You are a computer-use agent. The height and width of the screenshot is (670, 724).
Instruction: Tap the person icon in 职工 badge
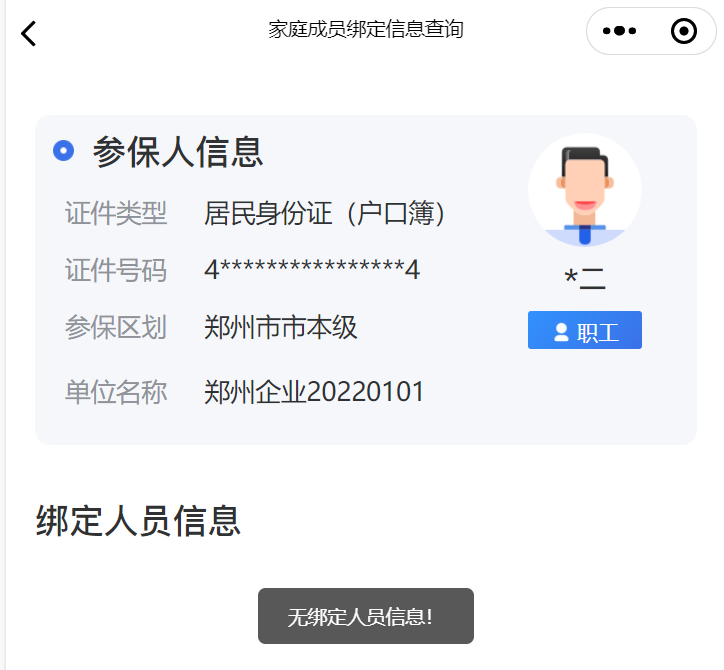pyautogui.click(x=561, y=332)
